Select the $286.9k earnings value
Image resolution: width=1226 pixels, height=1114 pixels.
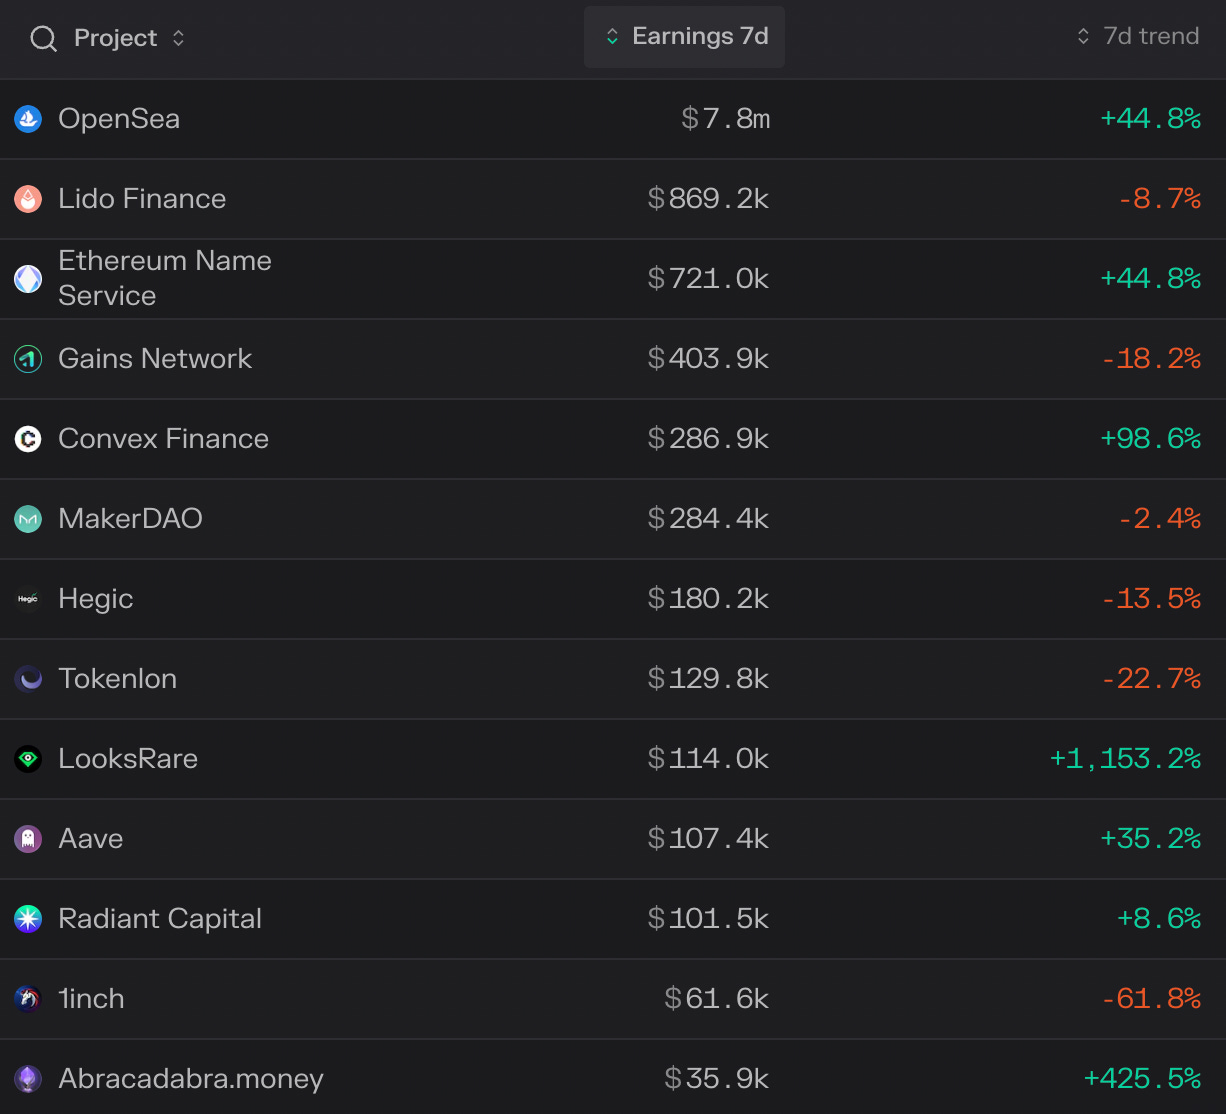[708, 439]
